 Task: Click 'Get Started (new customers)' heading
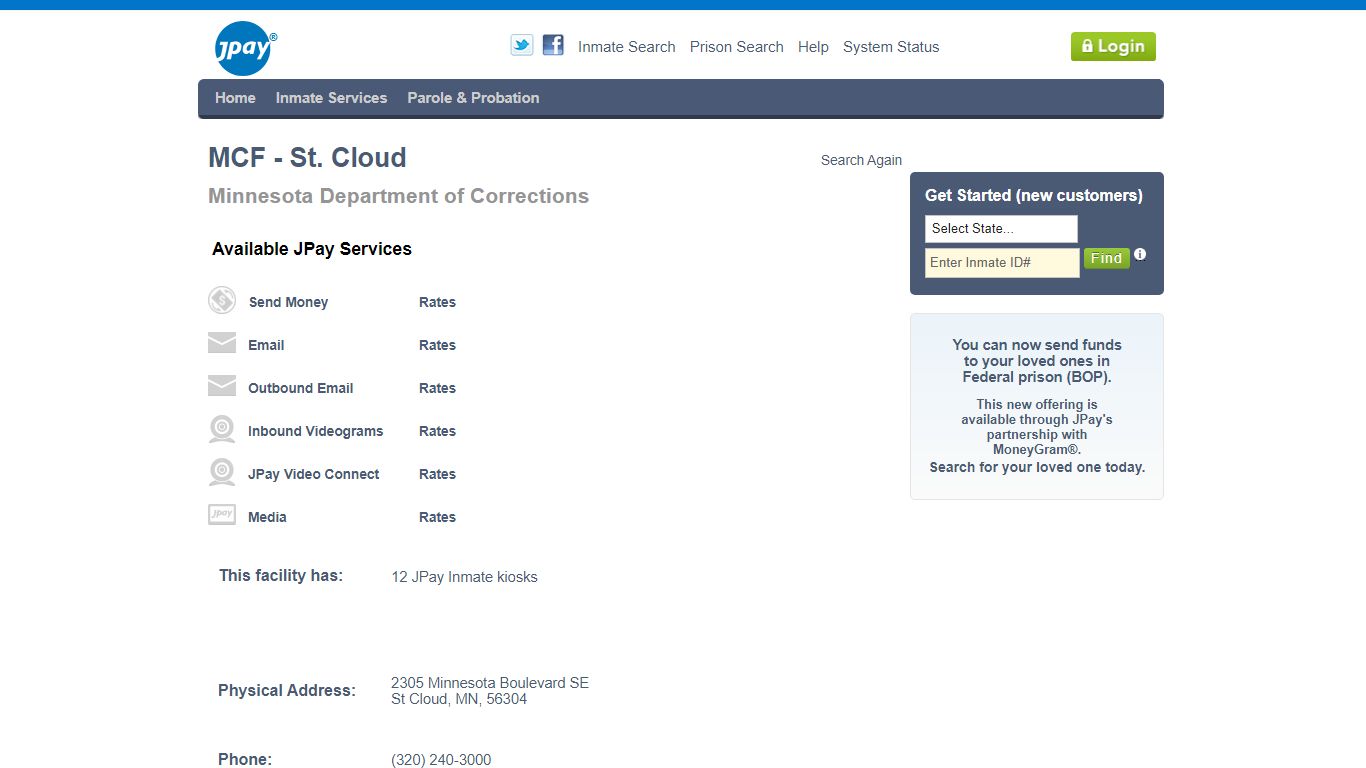click(1033, 196)
